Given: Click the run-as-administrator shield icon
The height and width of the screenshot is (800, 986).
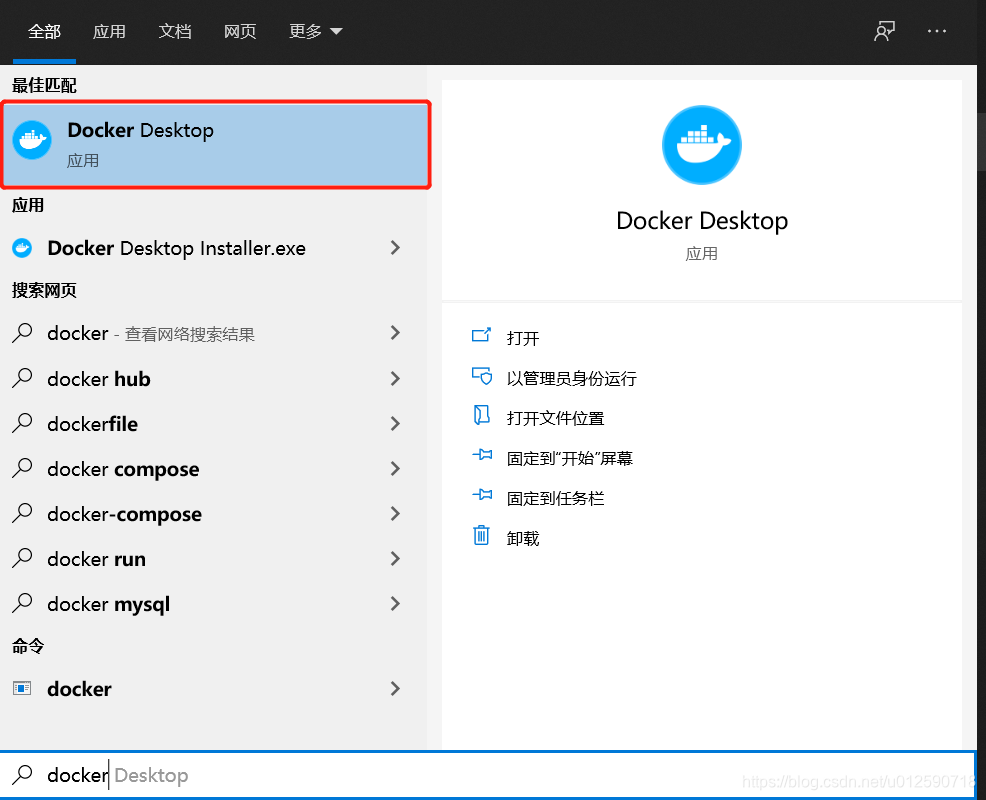Looking at the screenshot, I should (x=482, y=376).
